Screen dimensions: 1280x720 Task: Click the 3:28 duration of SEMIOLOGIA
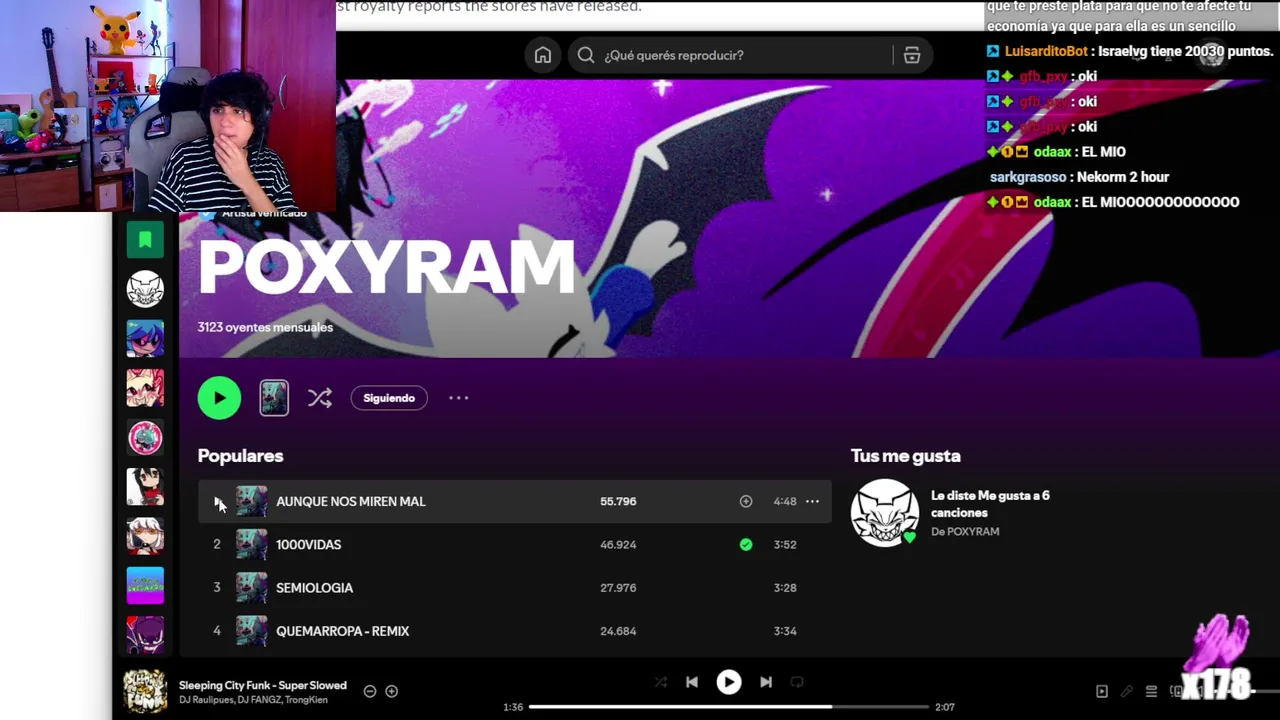pyautogui.click(x=785, y=588)
